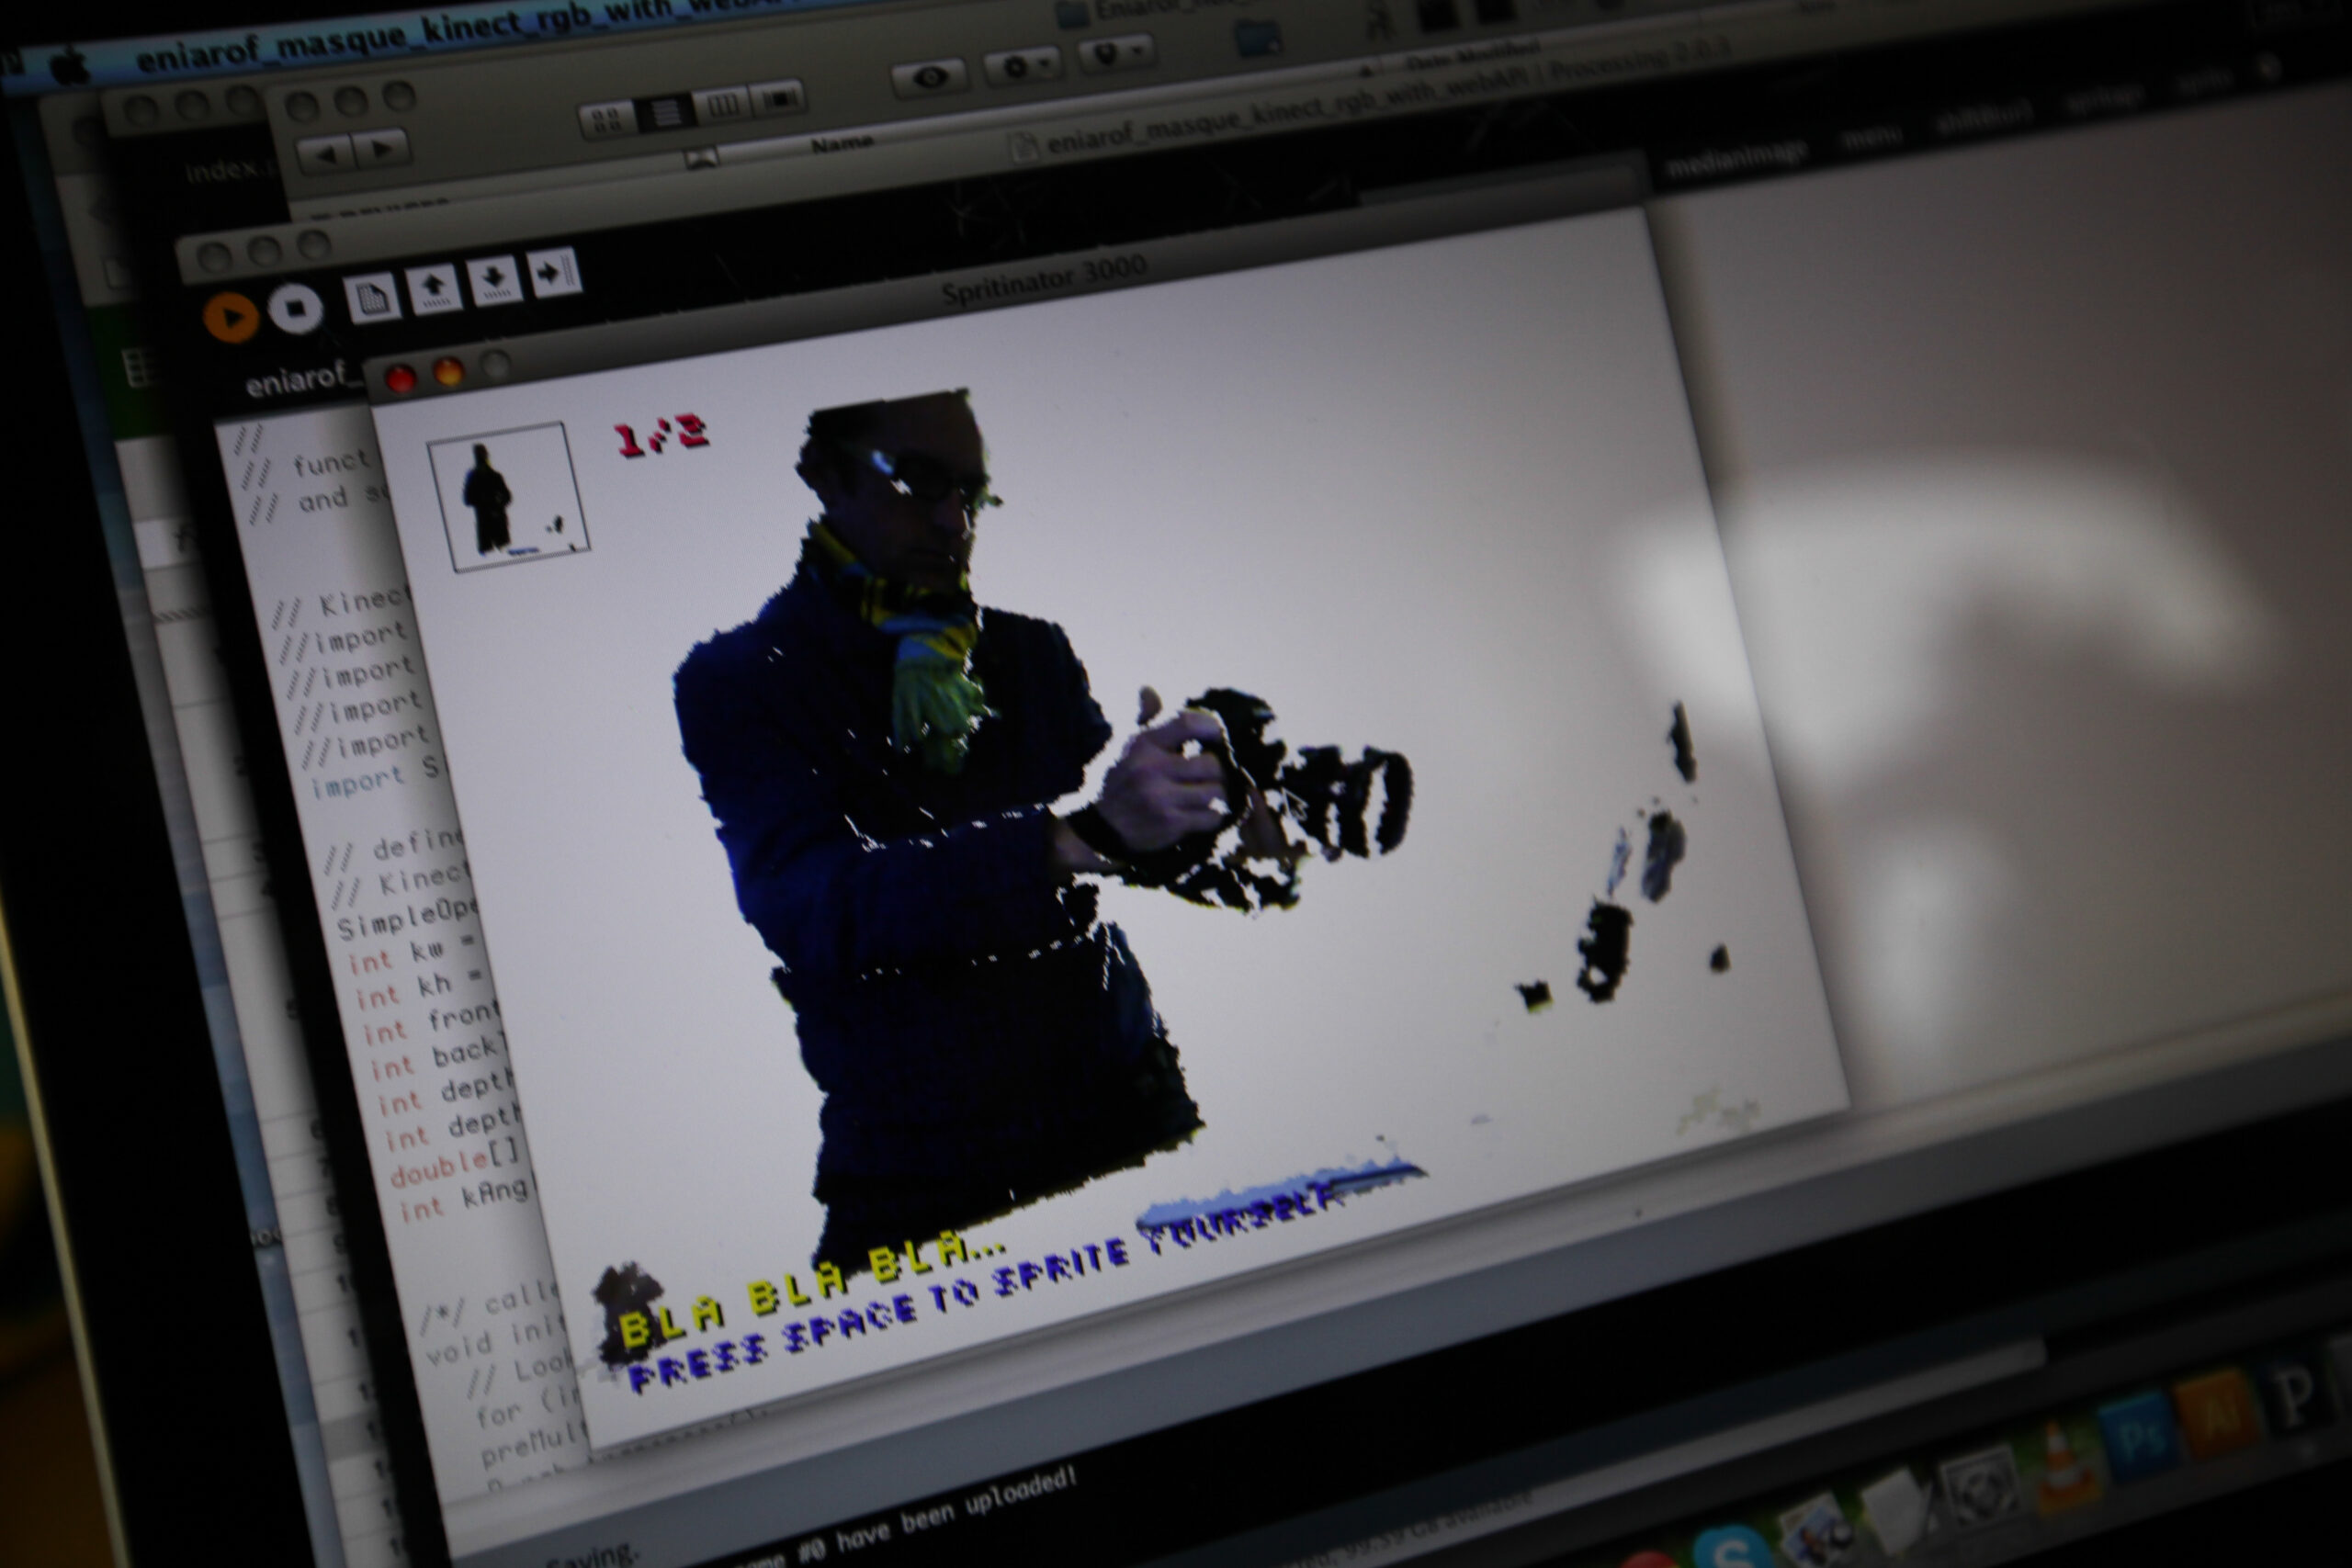Open the Boot Camp style gray diamond Dock icon
This screenshot has height=1568, width=2352.
pos(1979,1486)
